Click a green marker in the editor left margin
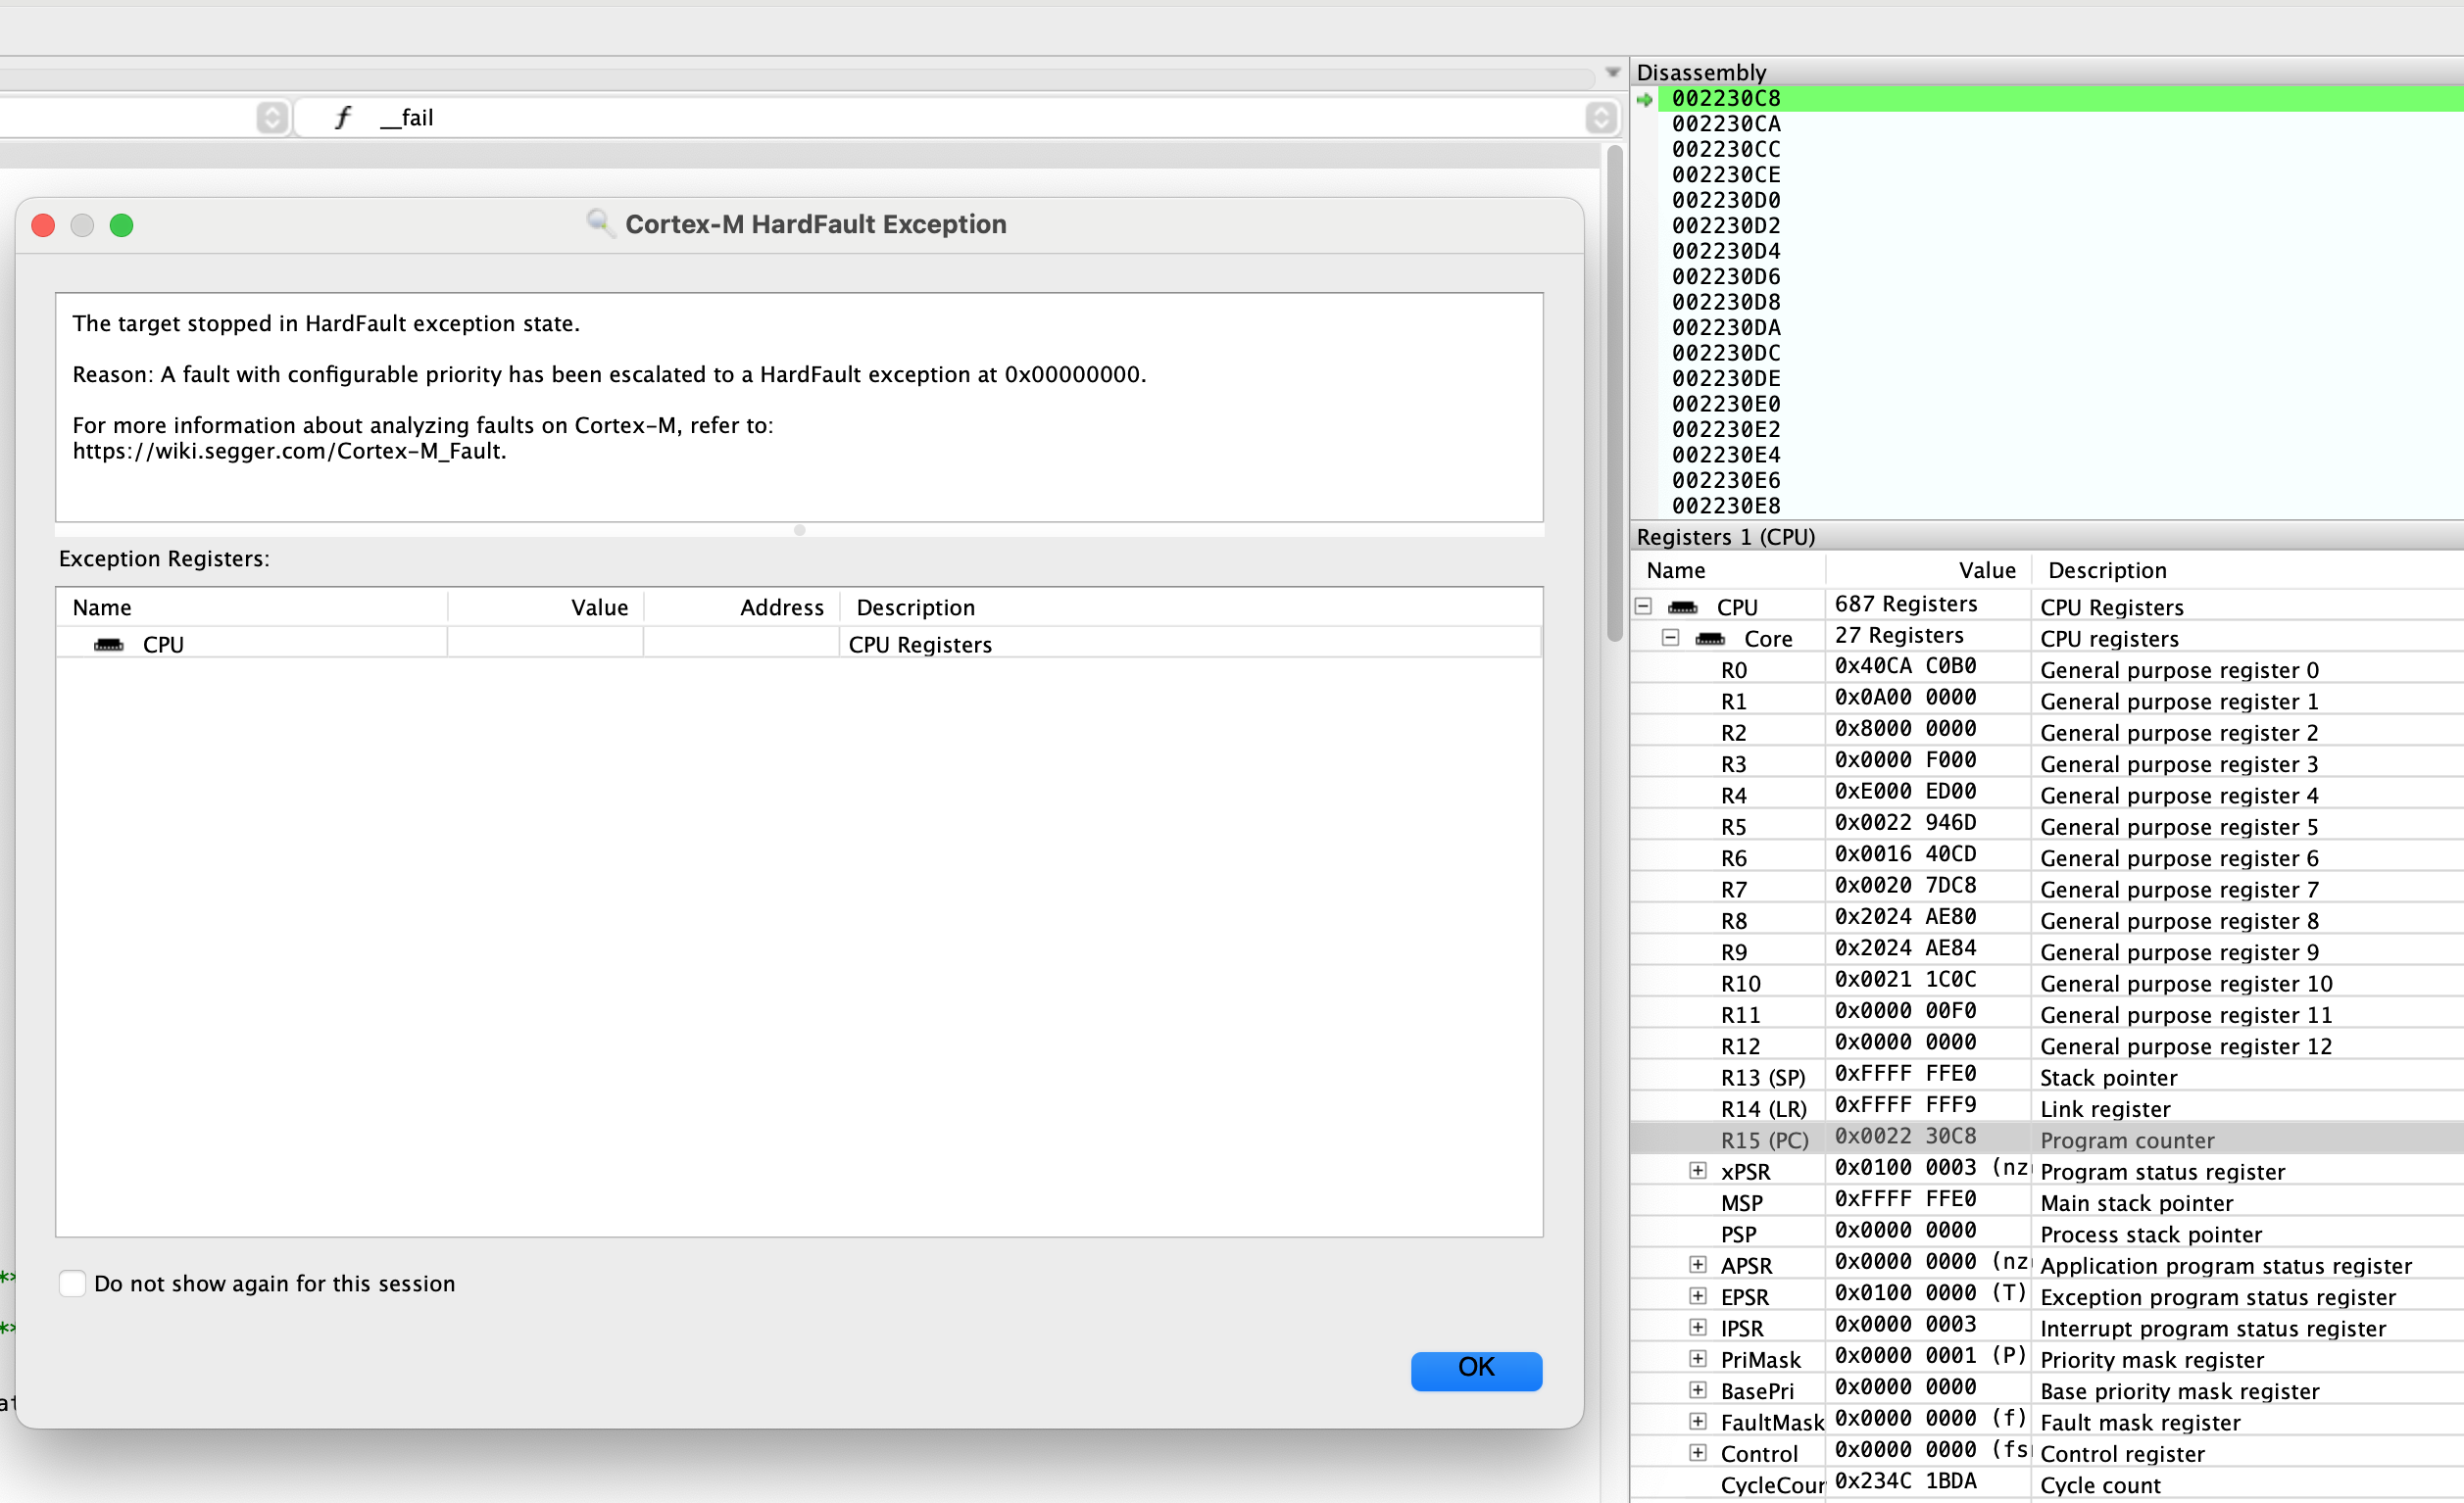 tap(5, 1277)
